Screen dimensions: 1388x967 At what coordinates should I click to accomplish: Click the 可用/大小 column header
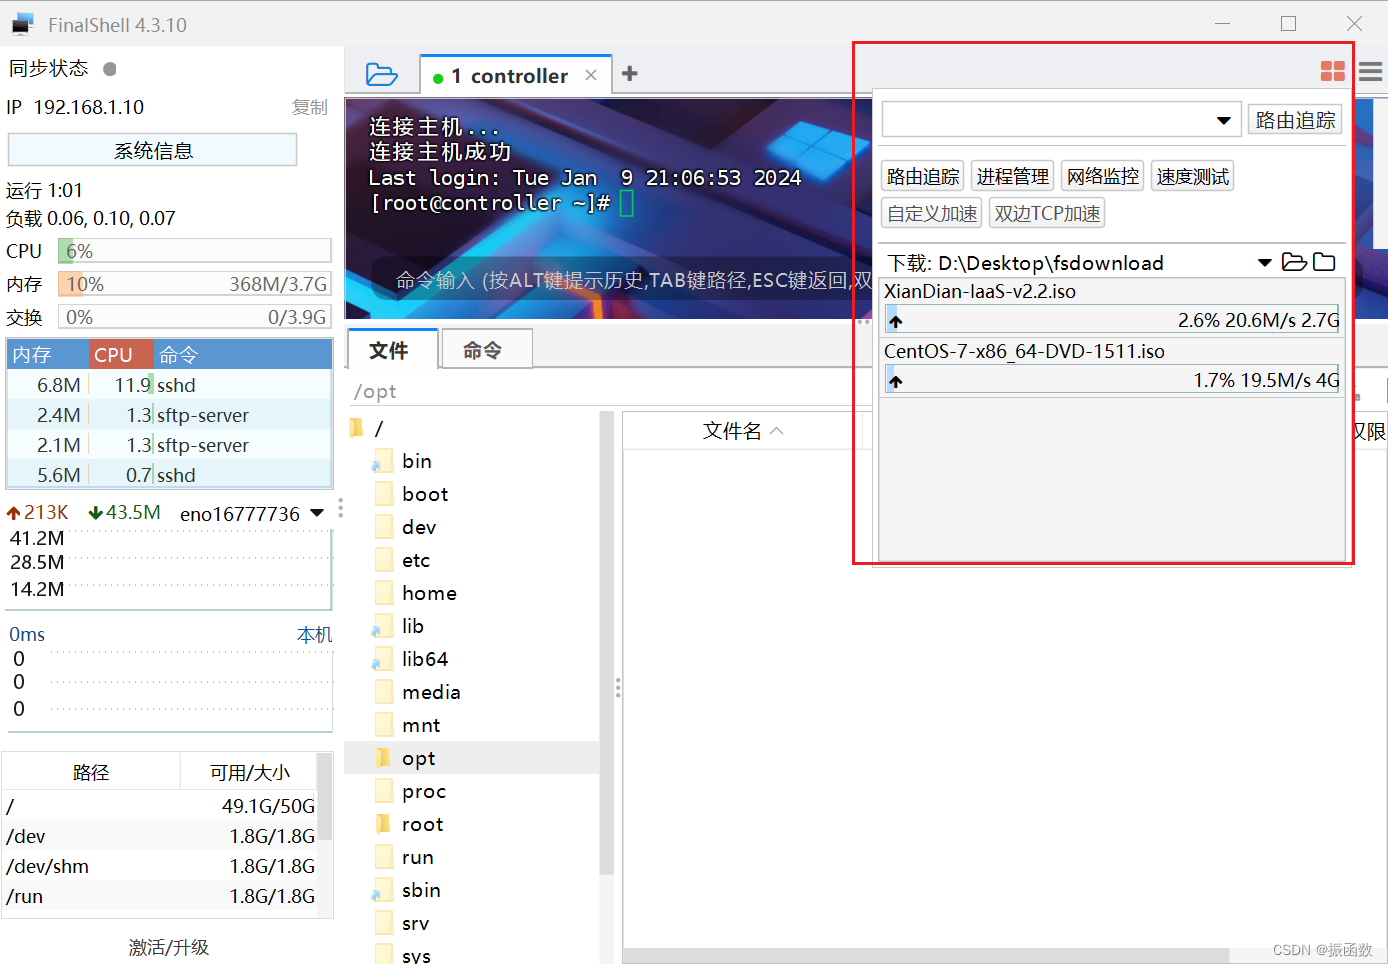point(249,772)
